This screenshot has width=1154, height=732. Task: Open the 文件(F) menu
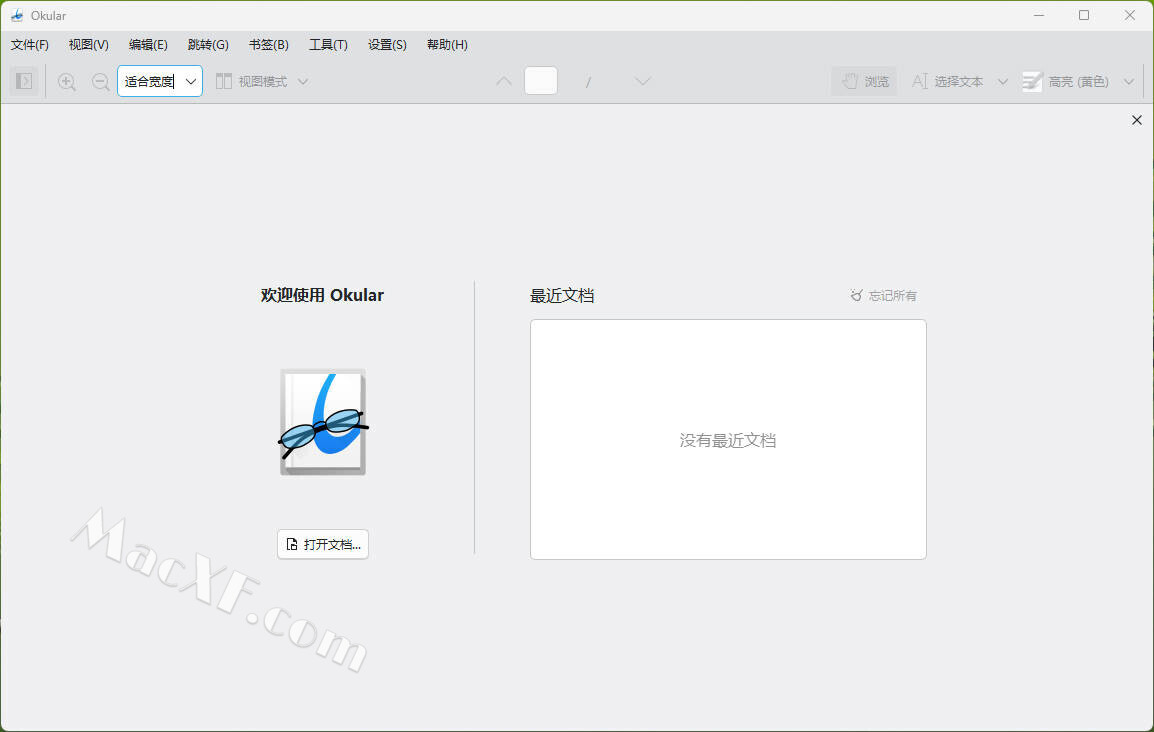[x=29, y=45]
